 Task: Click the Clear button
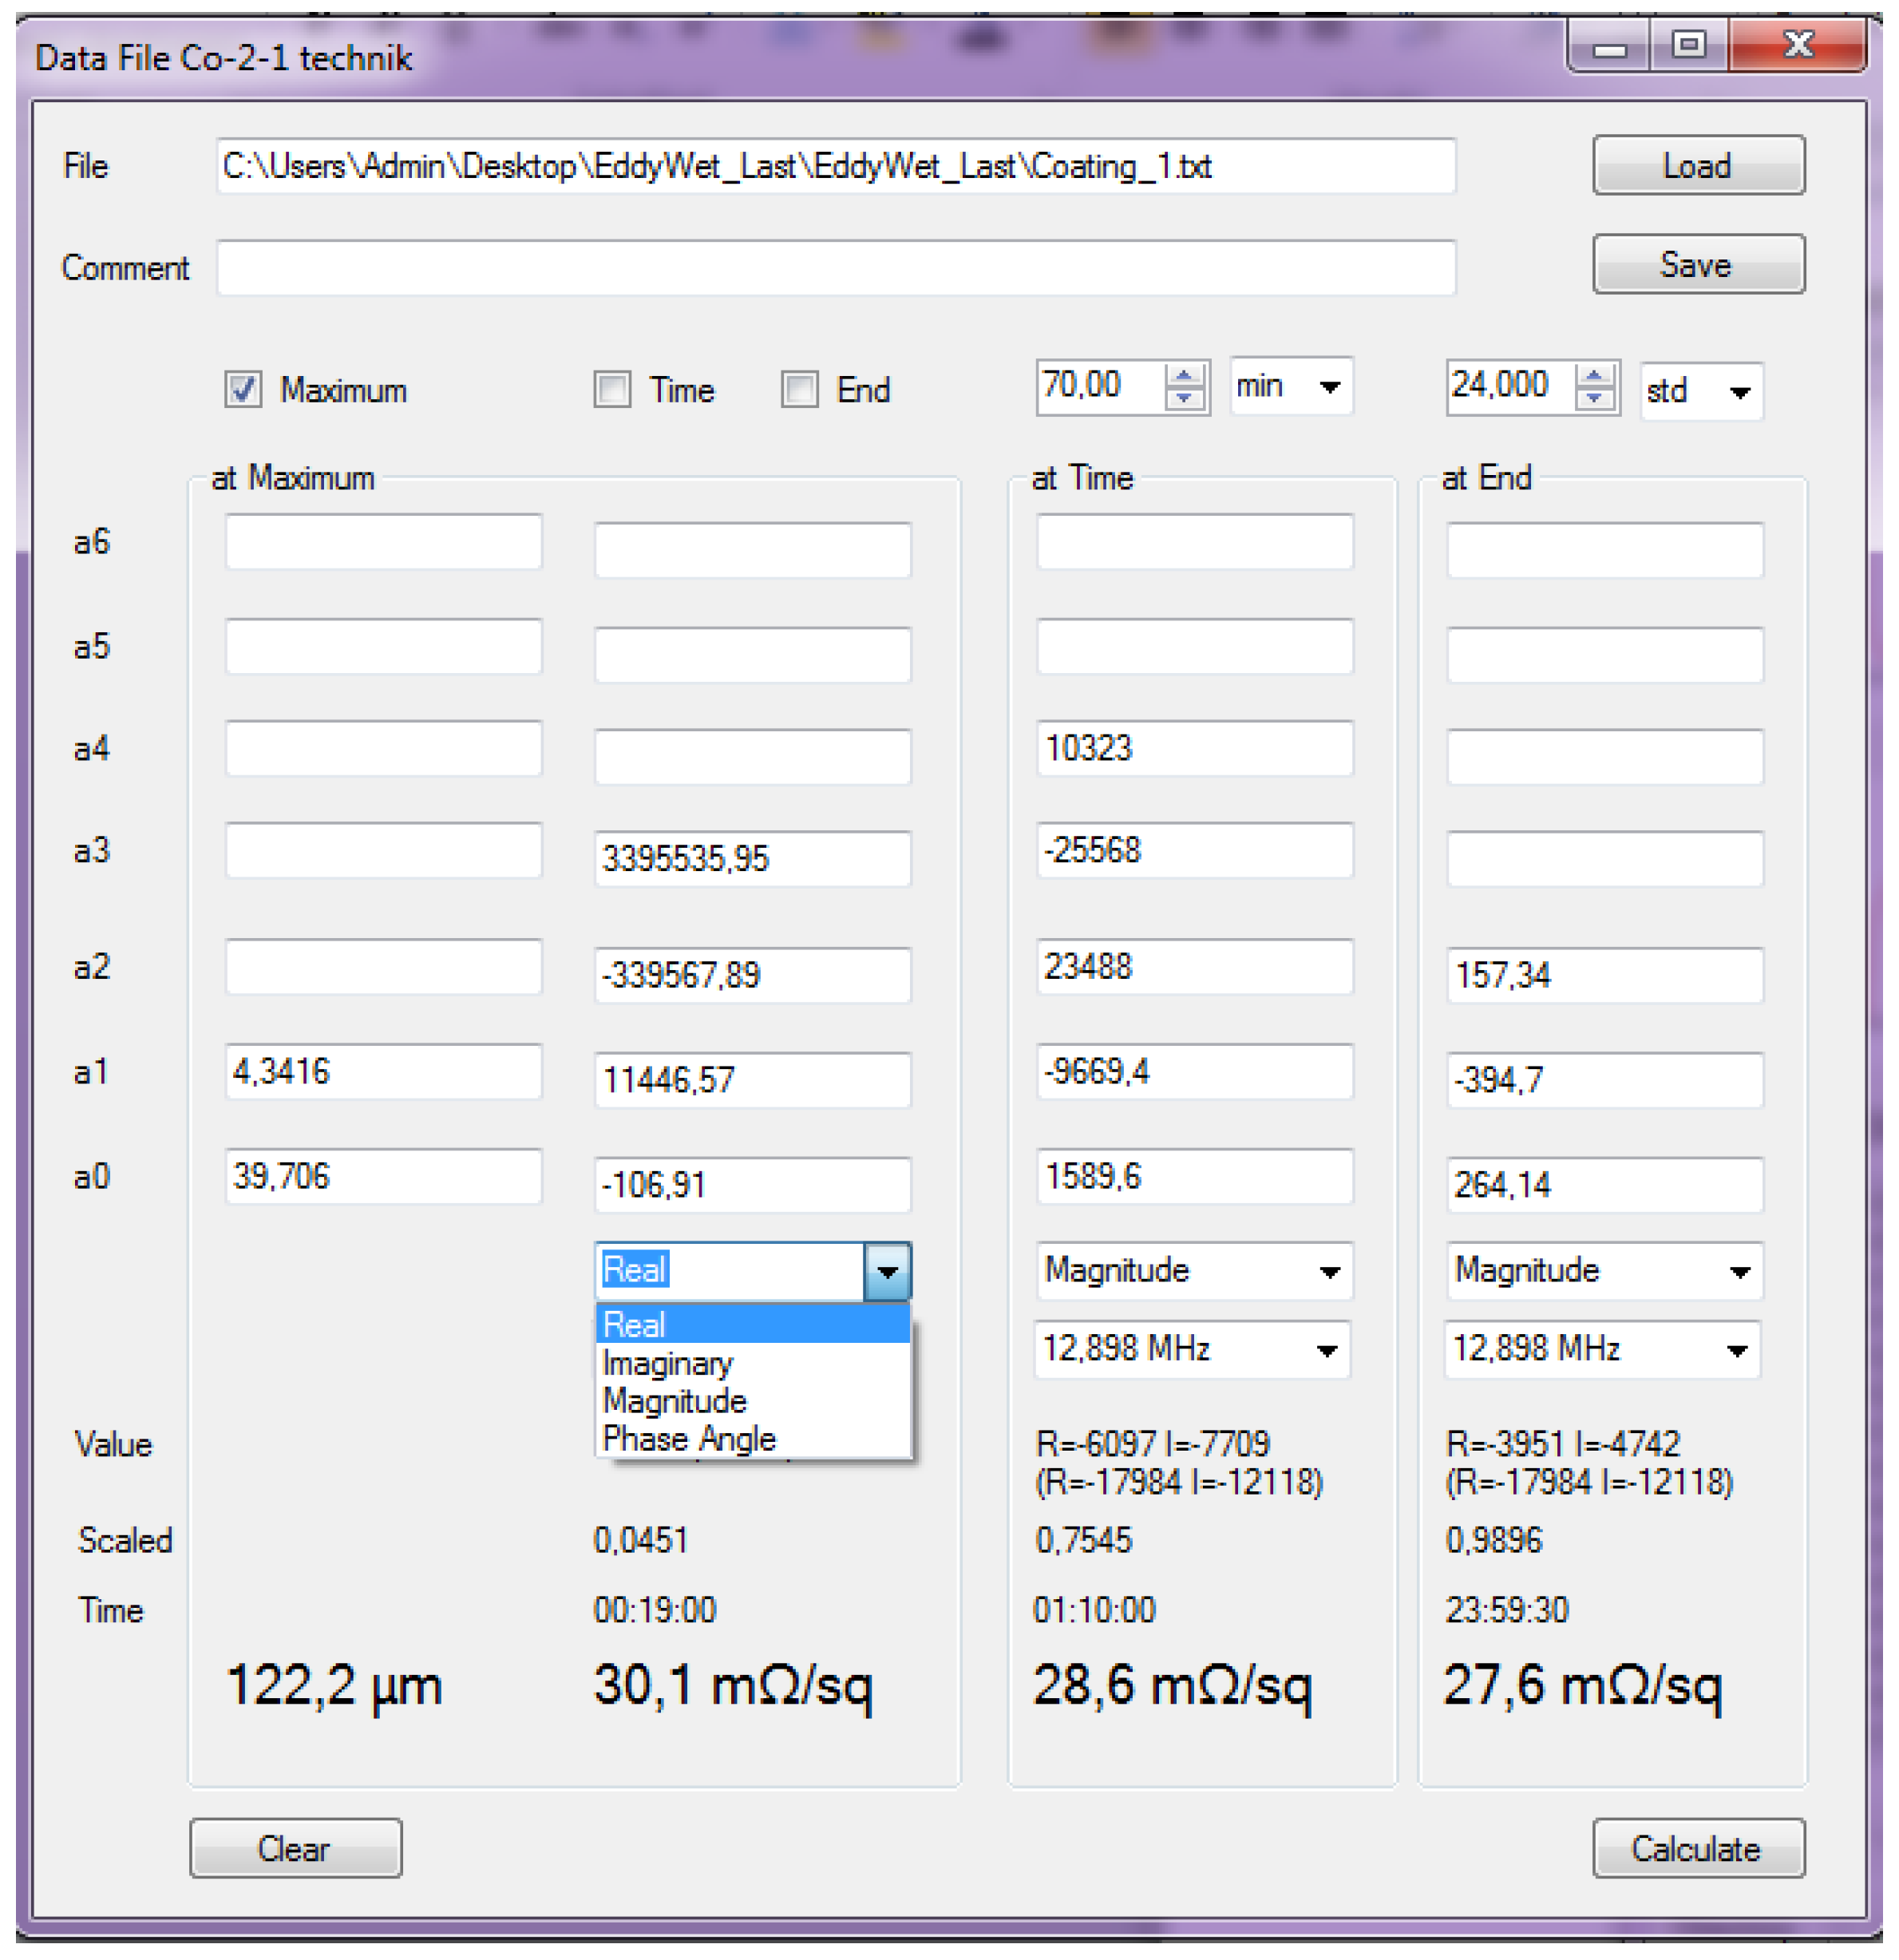[x=295, y=1848]
